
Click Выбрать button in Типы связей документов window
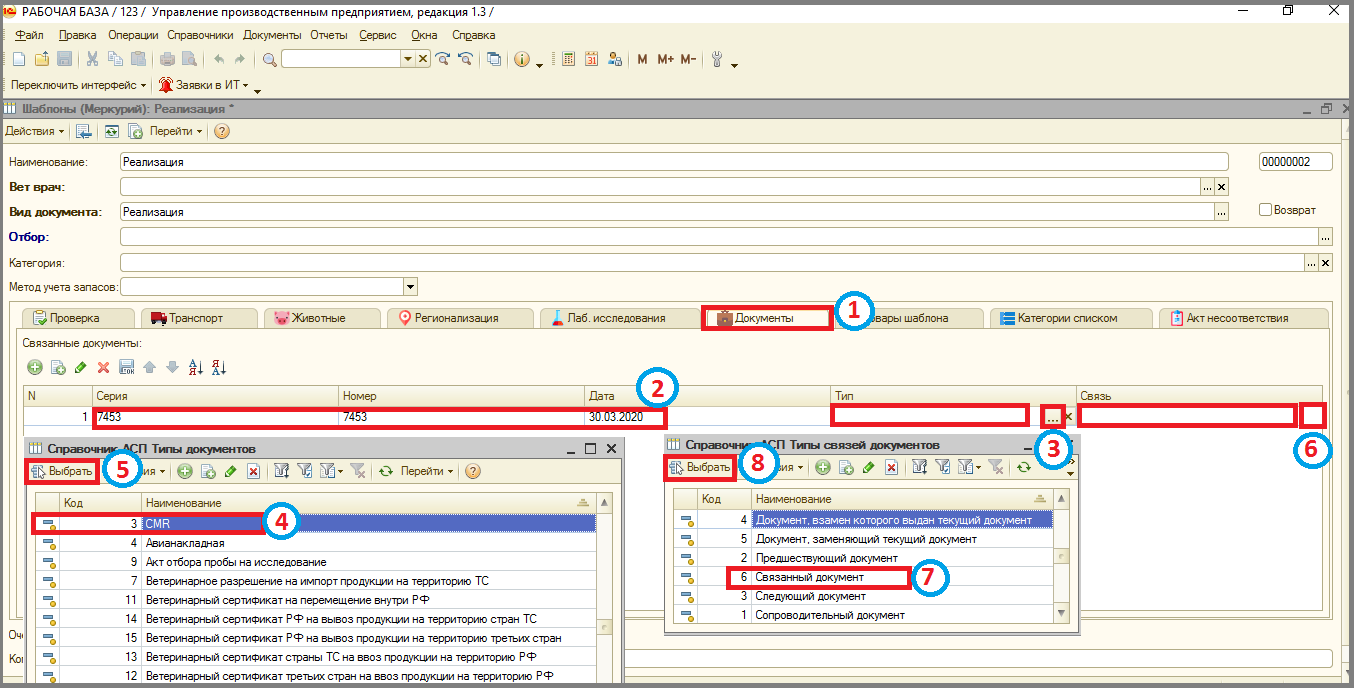pos(700,467)
